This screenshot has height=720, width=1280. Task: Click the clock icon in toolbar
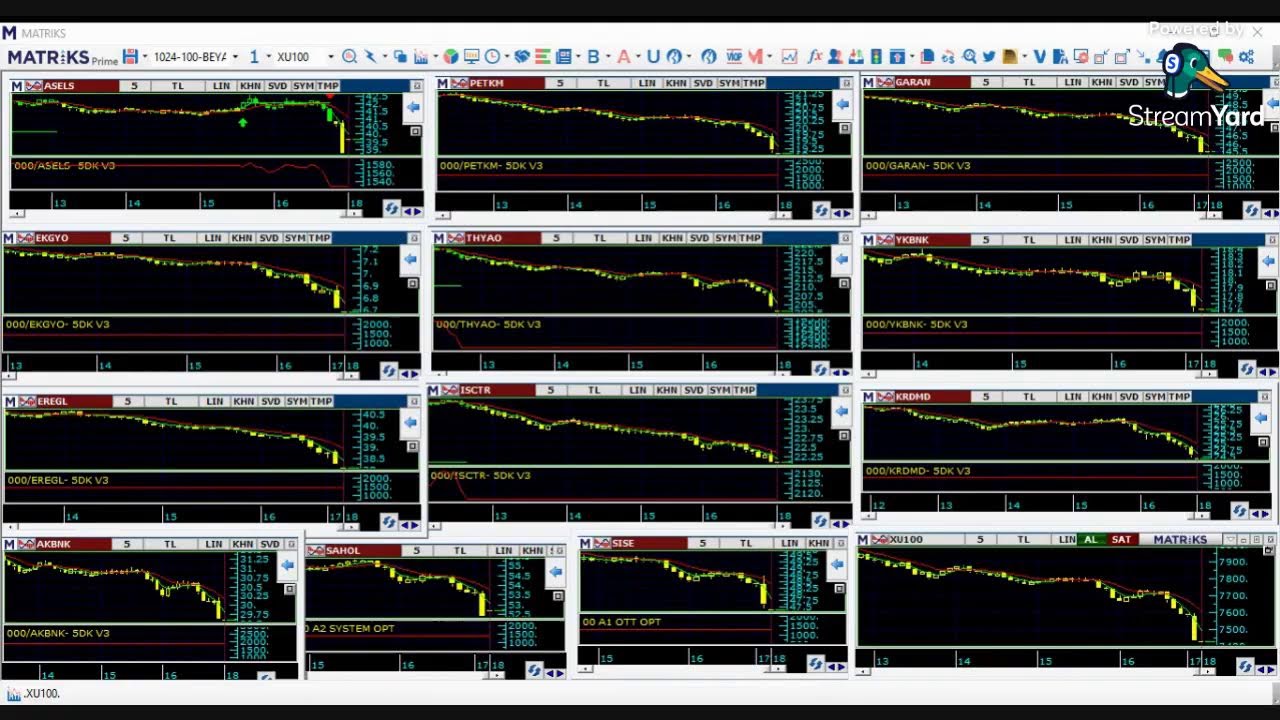492,57
